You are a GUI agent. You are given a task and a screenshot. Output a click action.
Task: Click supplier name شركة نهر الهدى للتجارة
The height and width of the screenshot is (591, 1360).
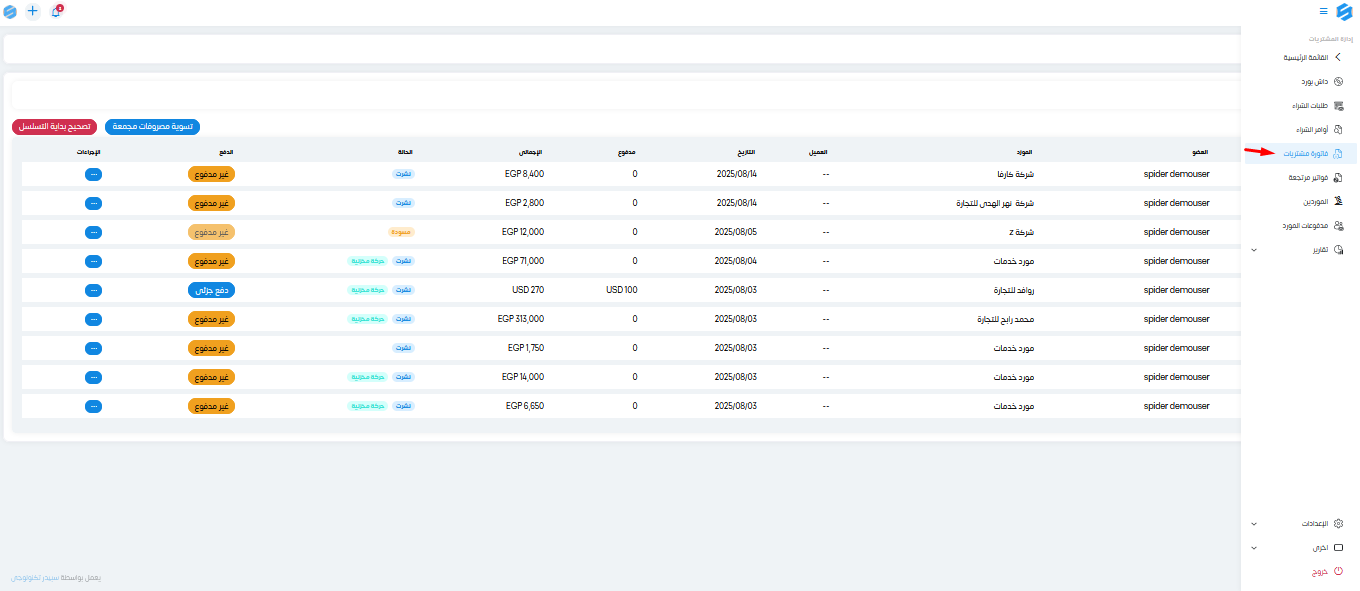tap(995, 203)
